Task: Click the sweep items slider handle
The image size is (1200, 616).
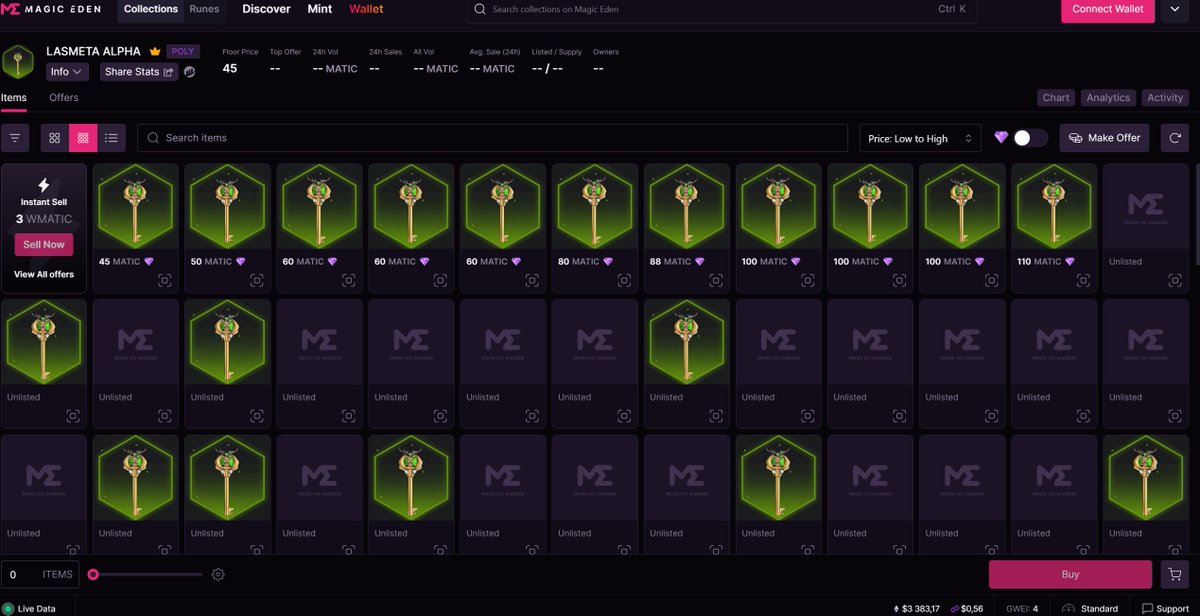Action: [x=93, y=575]
